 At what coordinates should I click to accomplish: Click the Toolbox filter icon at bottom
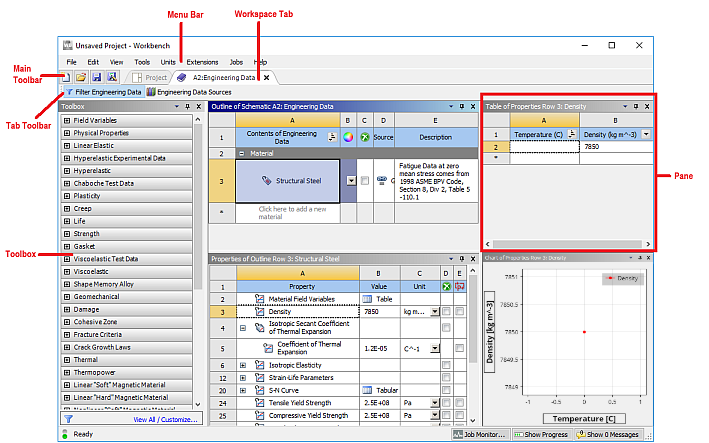tap(67, 420)
